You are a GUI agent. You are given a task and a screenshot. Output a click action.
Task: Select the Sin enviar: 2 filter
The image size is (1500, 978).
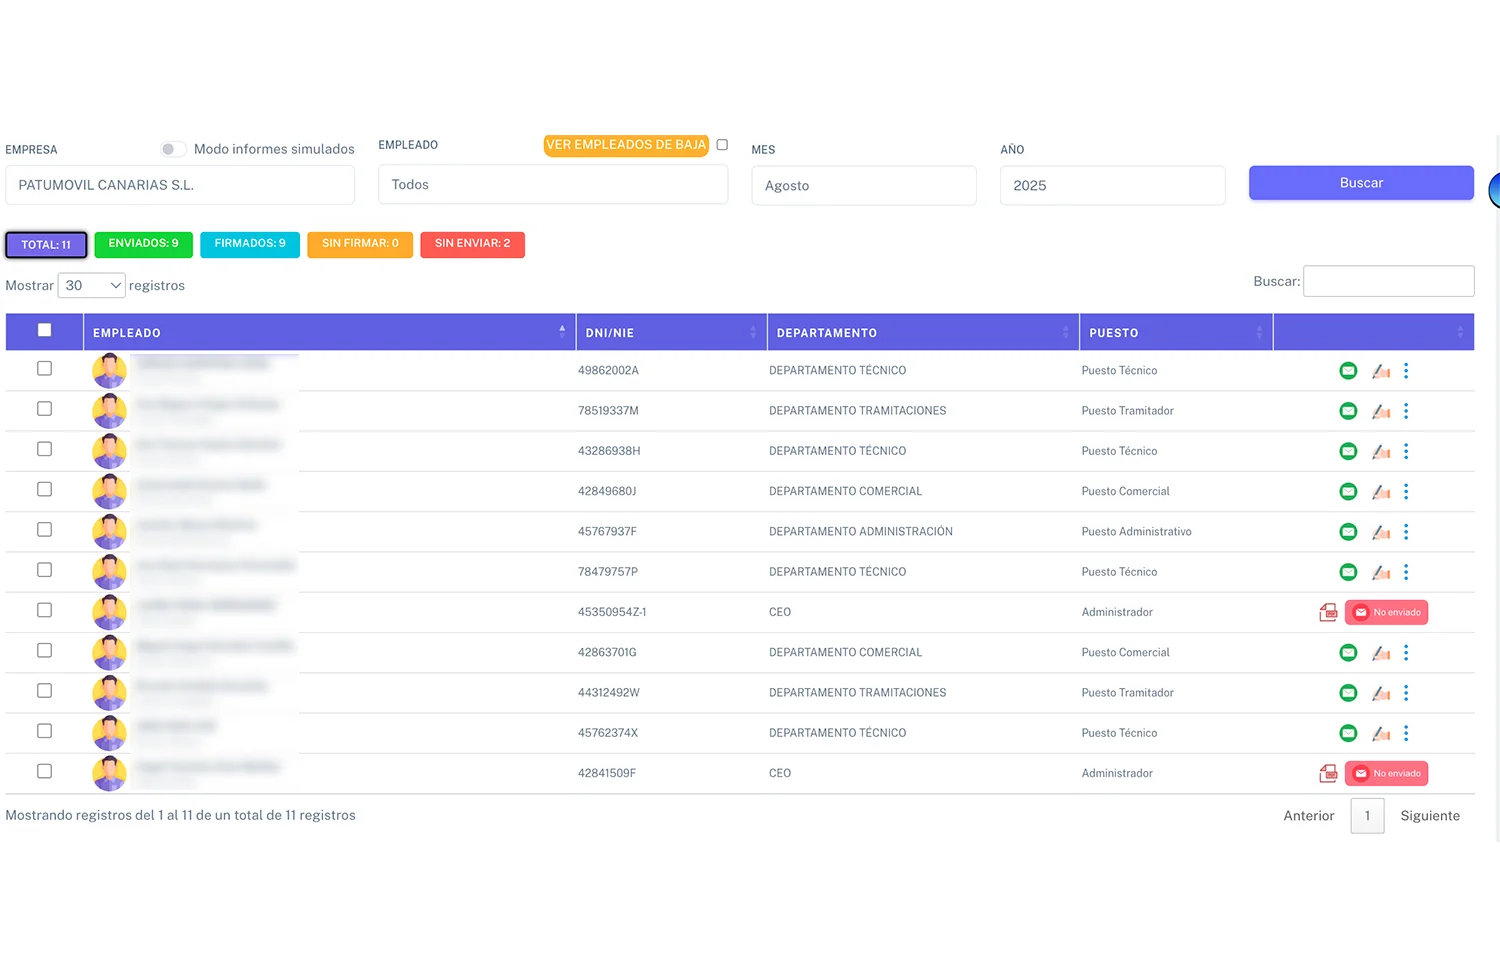coord(472,244)
